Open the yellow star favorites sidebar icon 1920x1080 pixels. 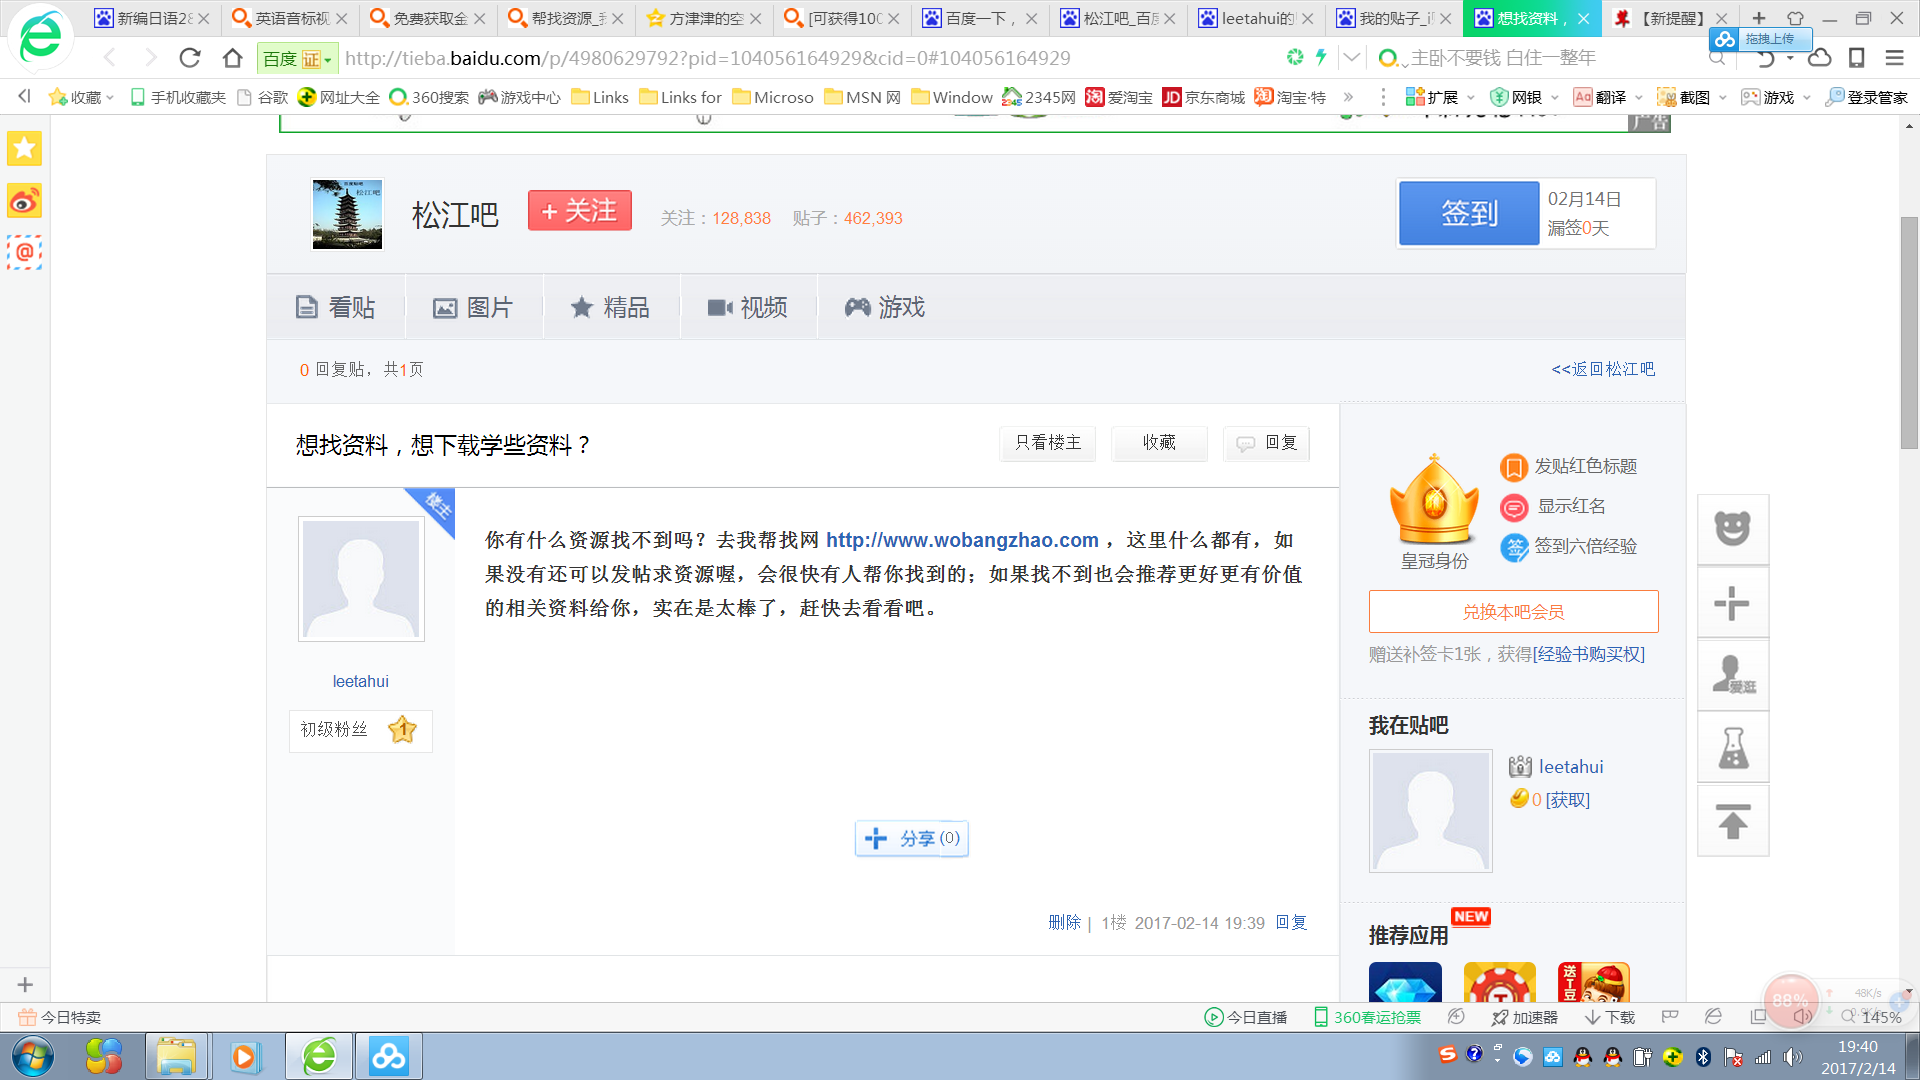[24, 149]
